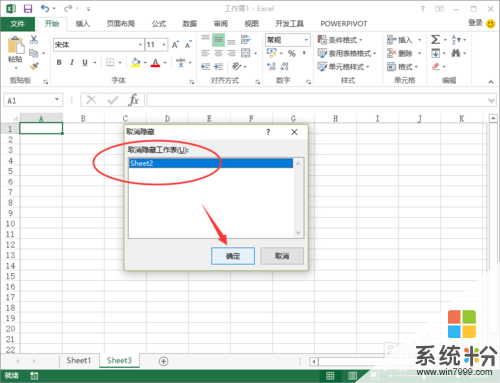Decrease font size with smaller A

tap(188, 45)
